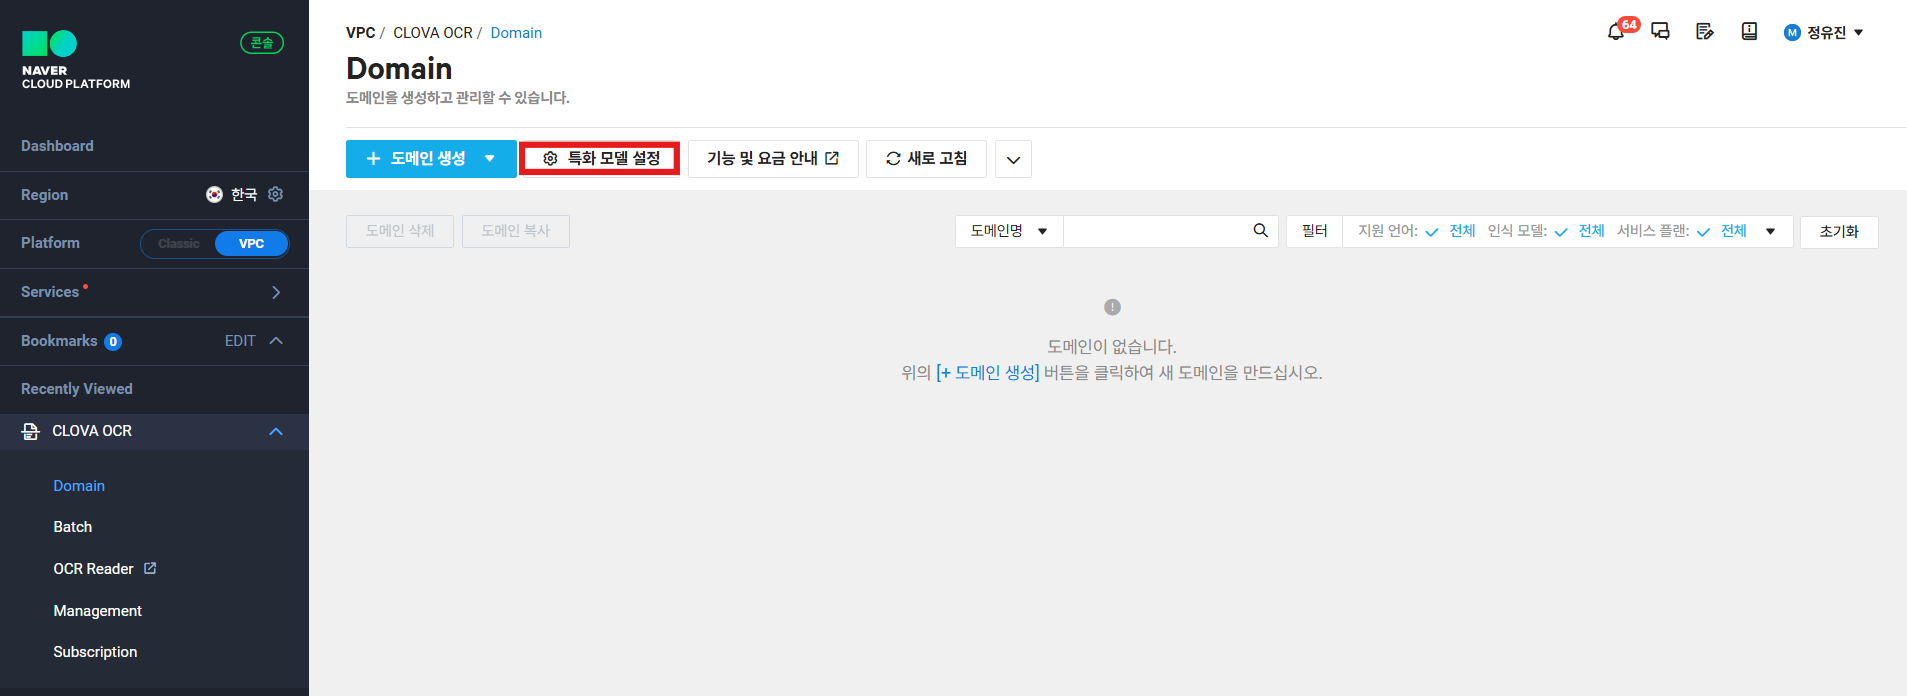Image resolution: width=1907 pixels, height=696 pixels.
Task: Open the 정유진 account dropdown
Action: (x=1824, y=32)
